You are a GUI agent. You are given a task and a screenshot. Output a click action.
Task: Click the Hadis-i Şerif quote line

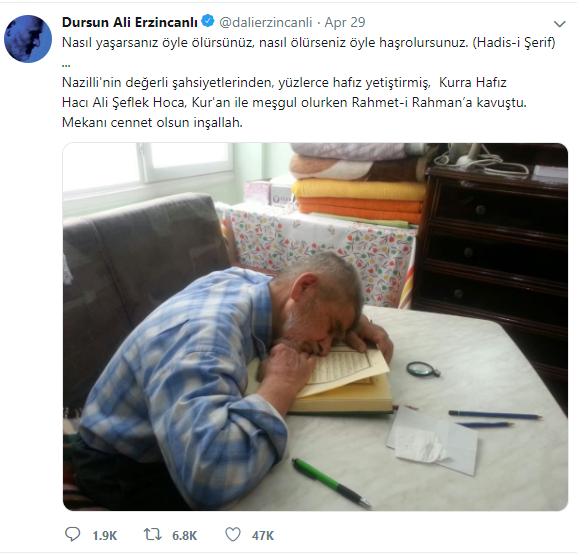pyautogui.click(x=308, y=43)
